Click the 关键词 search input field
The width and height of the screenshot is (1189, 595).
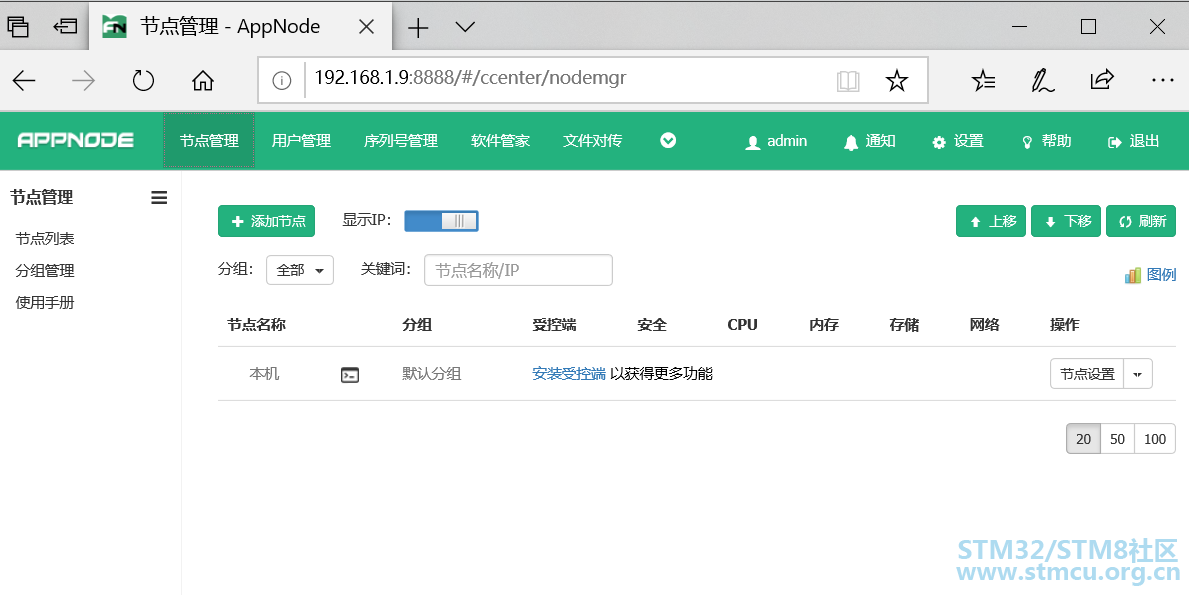(x=519, y=270)
